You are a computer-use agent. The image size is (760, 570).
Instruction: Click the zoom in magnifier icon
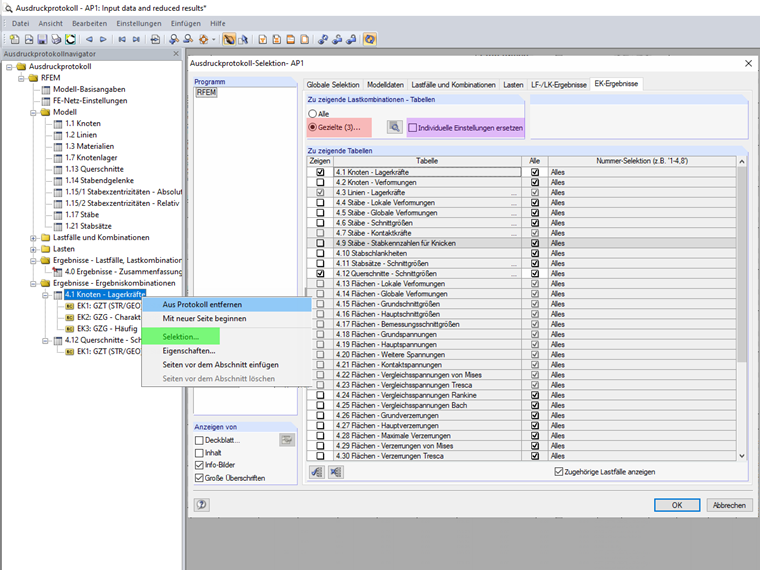tap(174, 39)
